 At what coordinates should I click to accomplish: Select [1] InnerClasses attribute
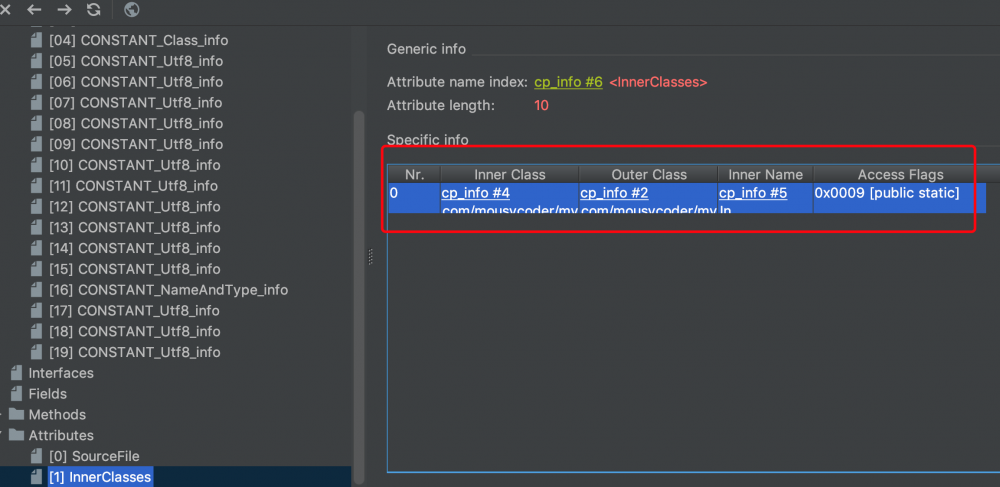[x=100, y=477]
